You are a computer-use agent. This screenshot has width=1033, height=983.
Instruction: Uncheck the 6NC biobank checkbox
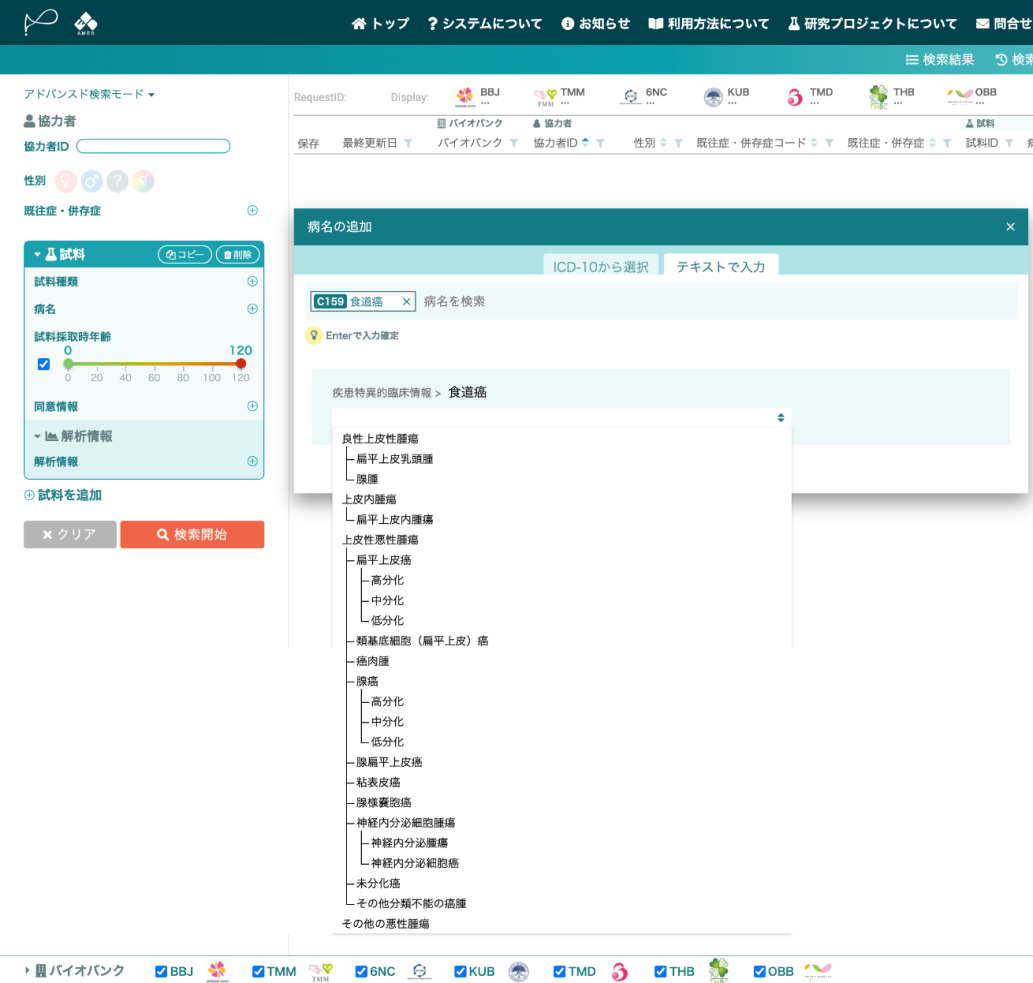[361, 971]
